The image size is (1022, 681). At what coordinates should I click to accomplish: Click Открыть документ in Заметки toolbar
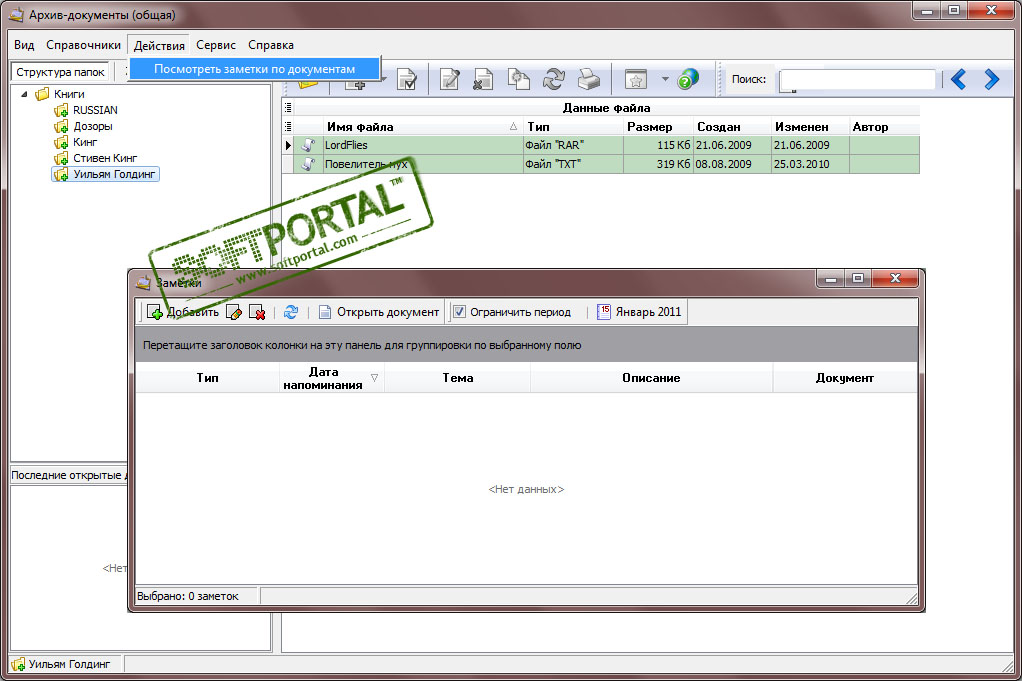[379, 312]
